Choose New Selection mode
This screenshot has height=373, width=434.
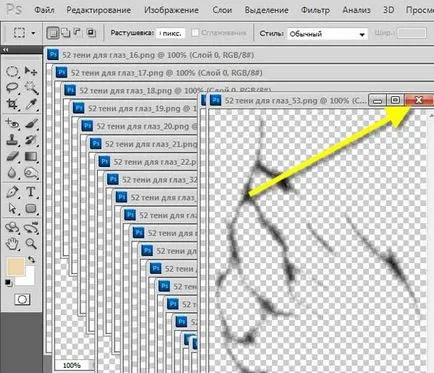click(x=53, y=33)
